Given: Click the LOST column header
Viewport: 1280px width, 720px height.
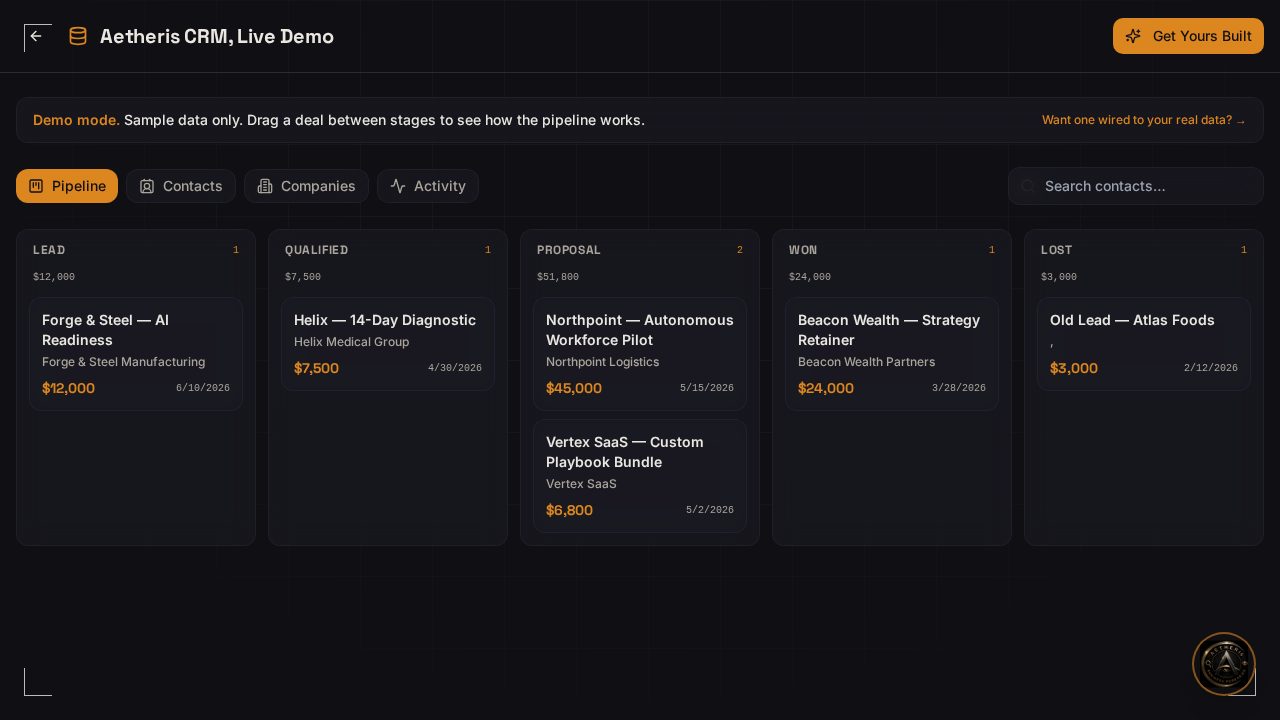Looking at the screenshot, I should pyautogui.click(x=1056, y=250).
